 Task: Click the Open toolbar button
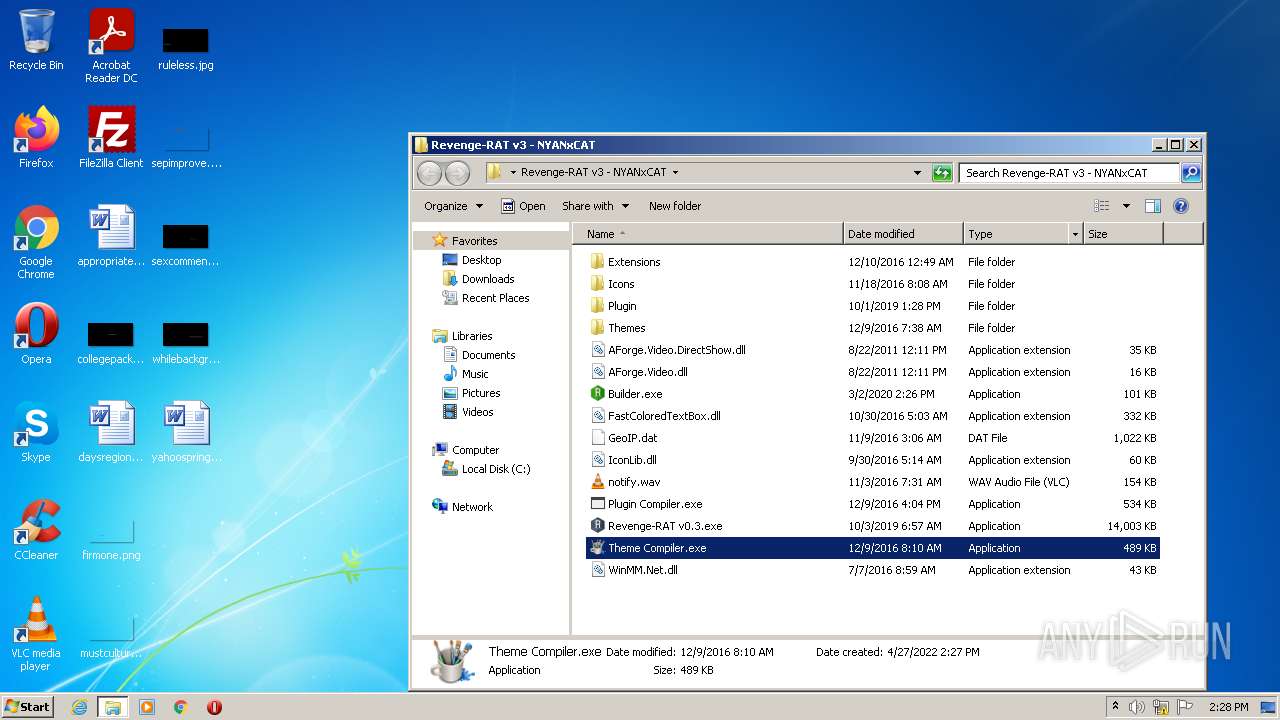click(x=523, y=206)
